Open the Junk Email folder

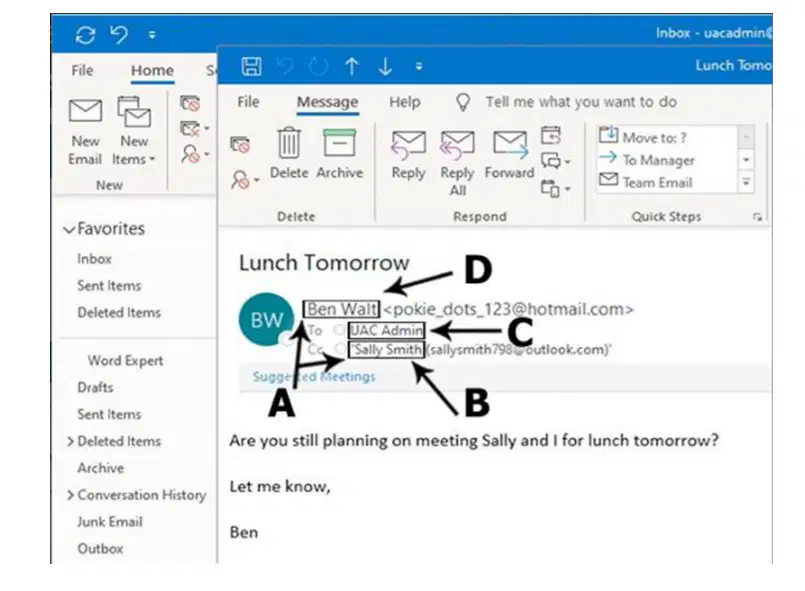[x=109, y=522]
